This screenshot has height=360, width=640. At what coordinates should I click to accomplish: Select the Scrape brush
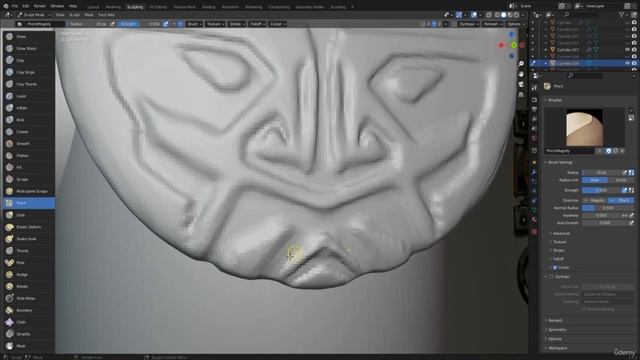(29, 179)
